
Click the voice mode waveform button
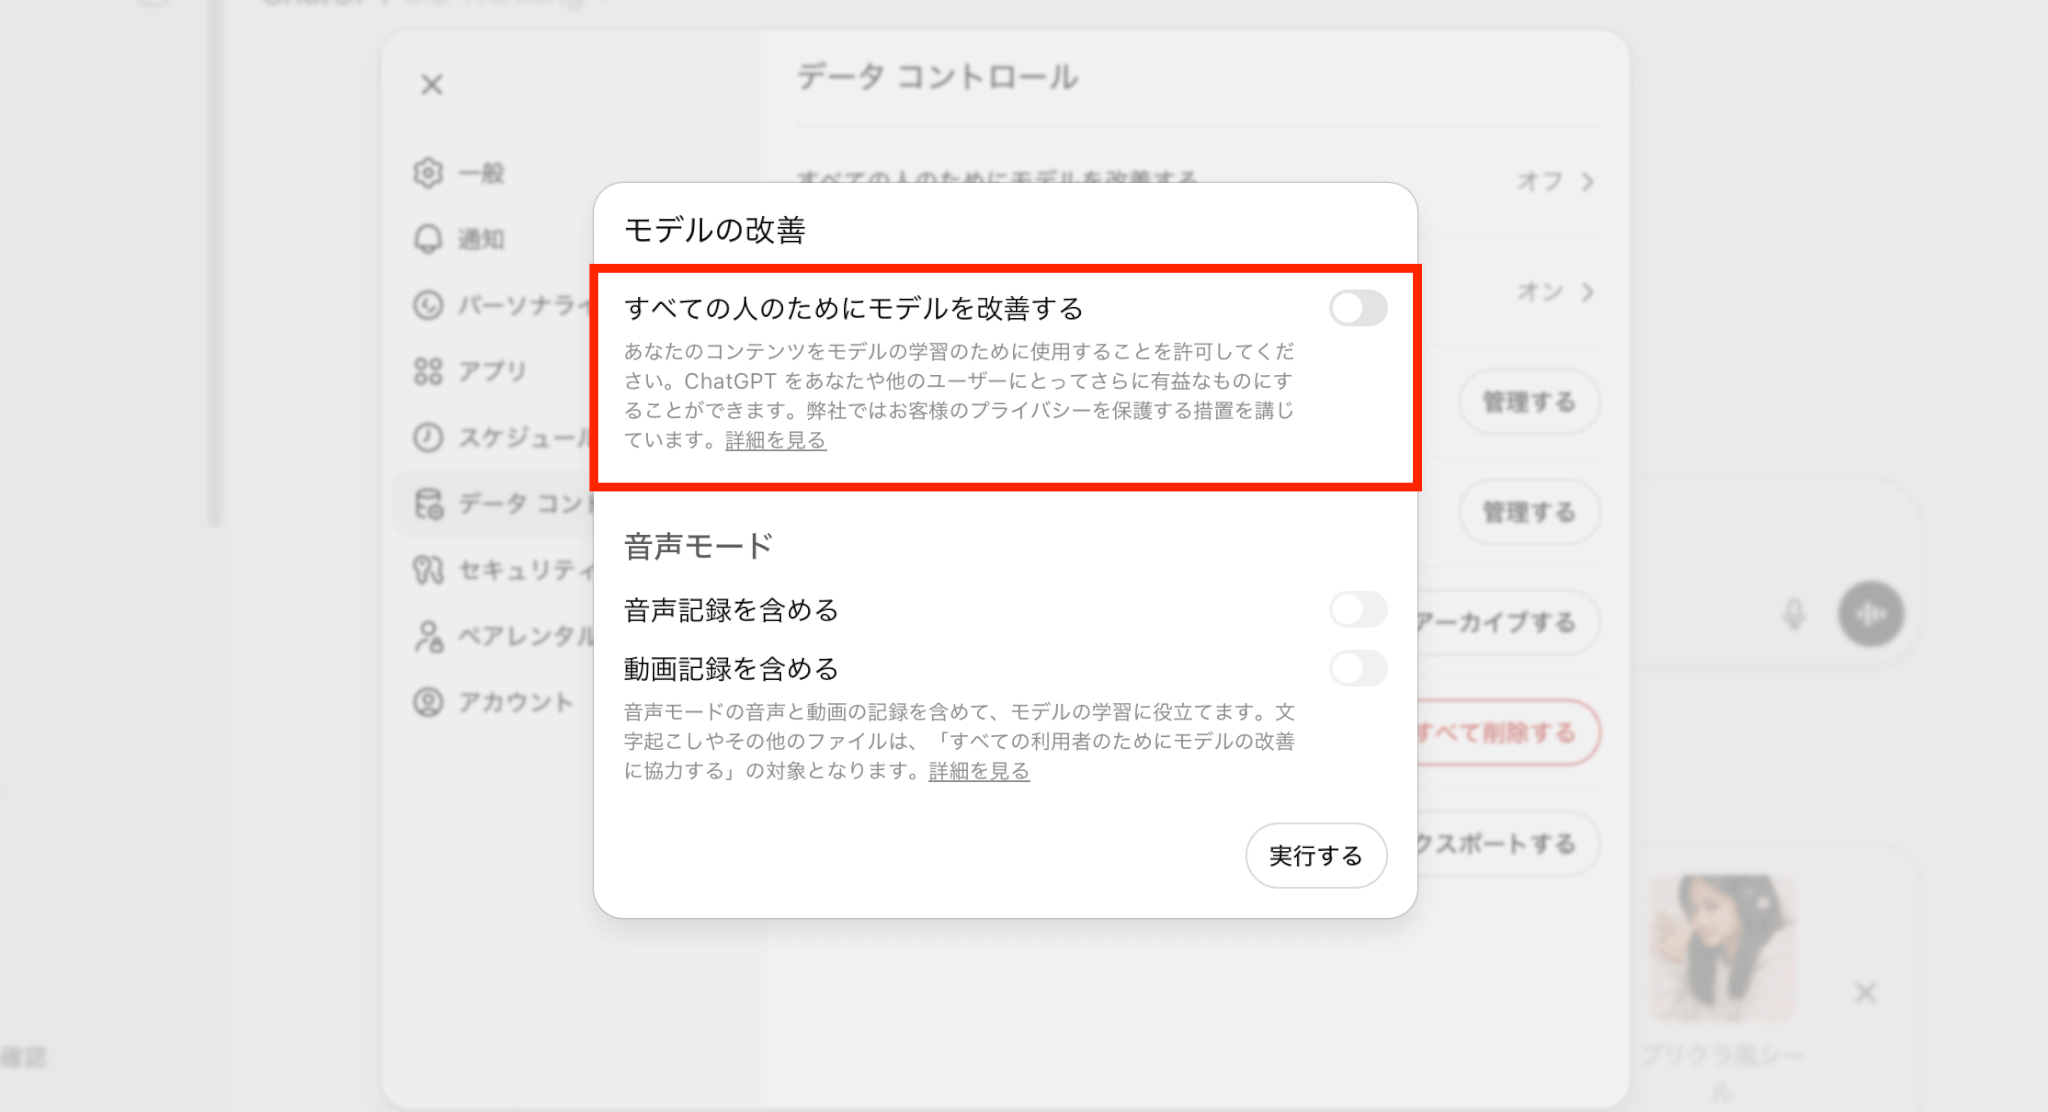1870,613
